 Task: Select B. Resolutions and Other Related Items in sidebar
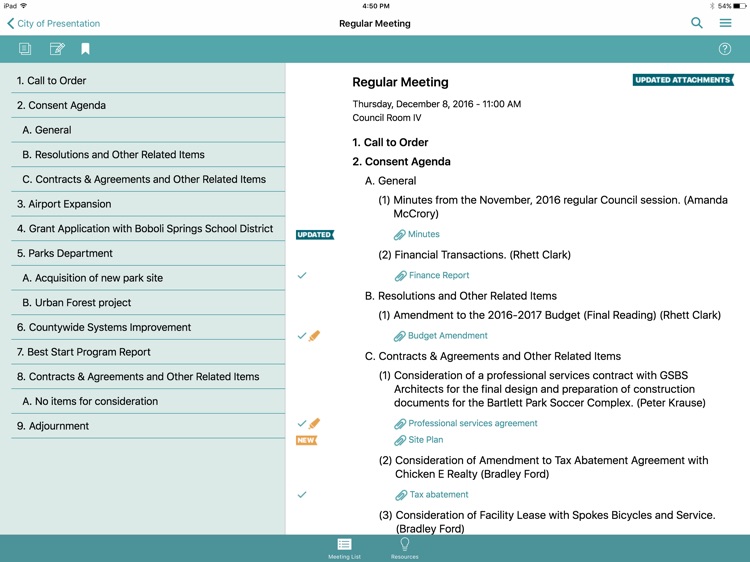pos(148,154)
